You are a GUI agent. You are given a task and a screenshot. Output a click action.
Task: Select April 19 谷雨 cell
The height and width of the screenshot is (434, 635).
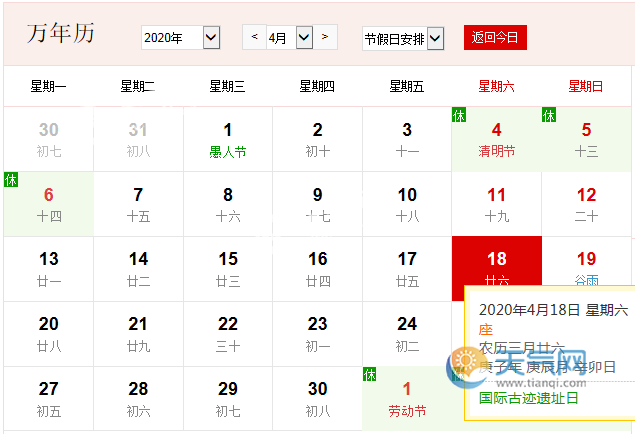[586, 261]
